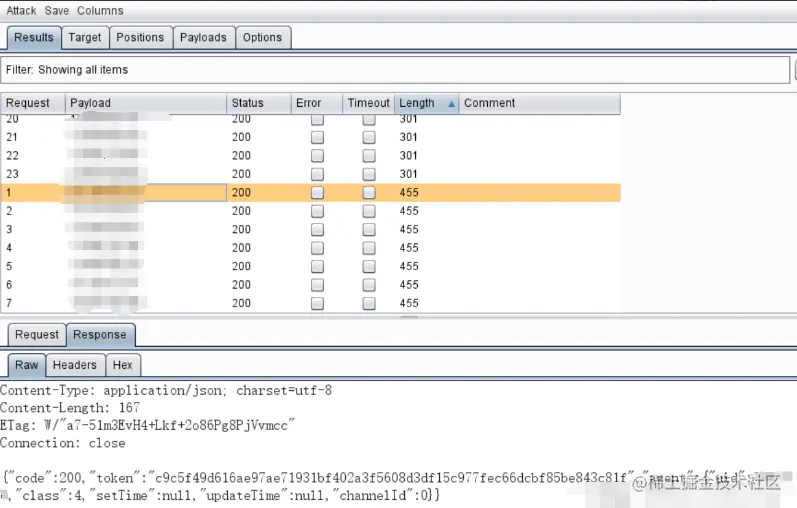This screenshot has width=797, height=508.
Task: Select request row number 7
Action: (x=310, y=304)
